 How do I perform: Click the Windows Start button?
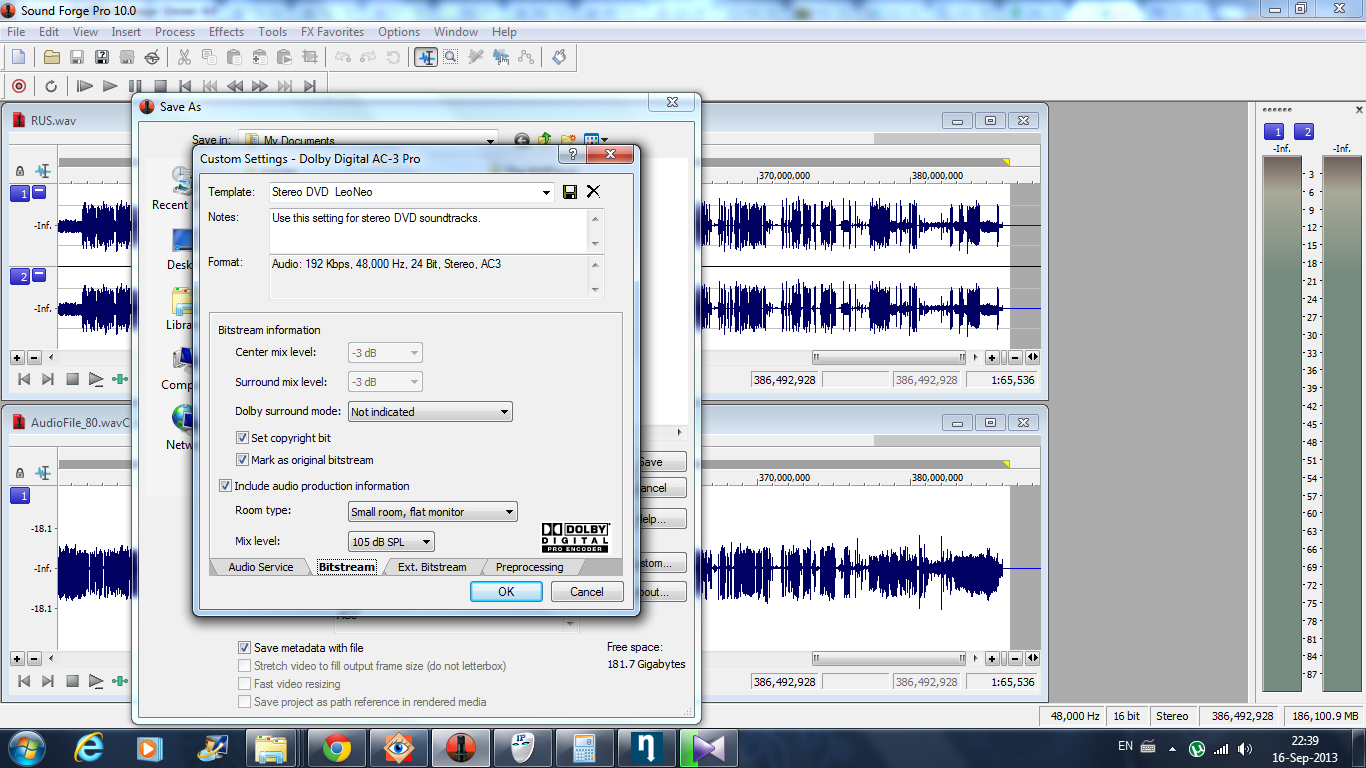click(28, 748)
